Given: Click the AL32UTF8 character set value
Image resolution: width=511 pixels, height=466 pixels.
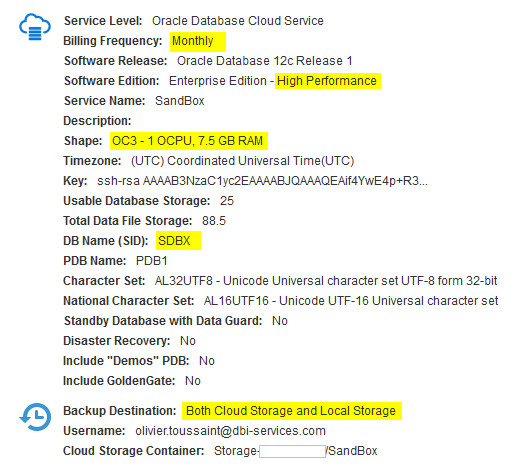Looking at the screenshot, I should click(326, 281).
